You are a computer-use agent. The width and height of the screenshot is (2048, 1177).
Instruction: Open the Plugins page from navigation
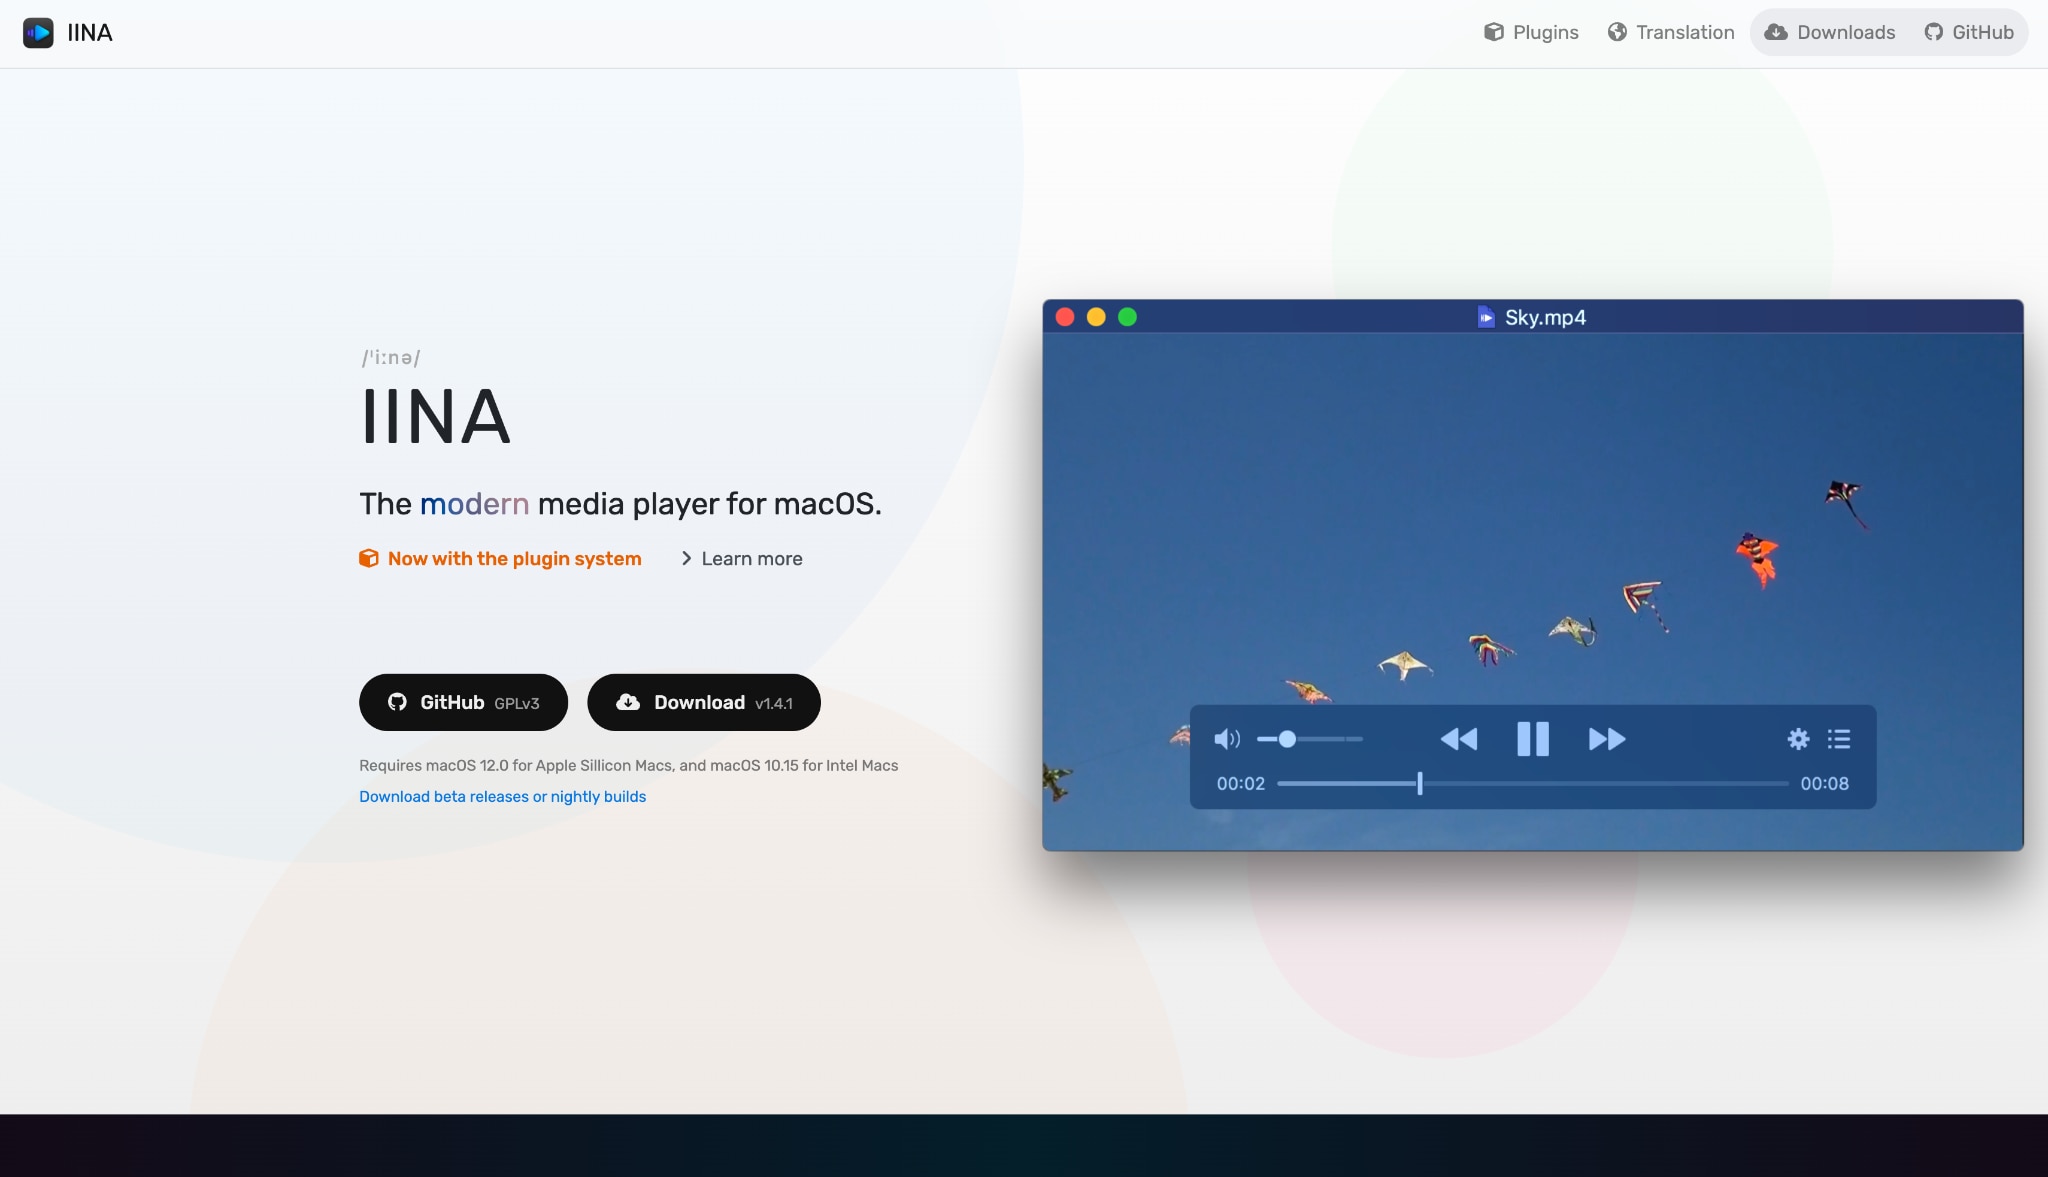tap(1531, 32)
